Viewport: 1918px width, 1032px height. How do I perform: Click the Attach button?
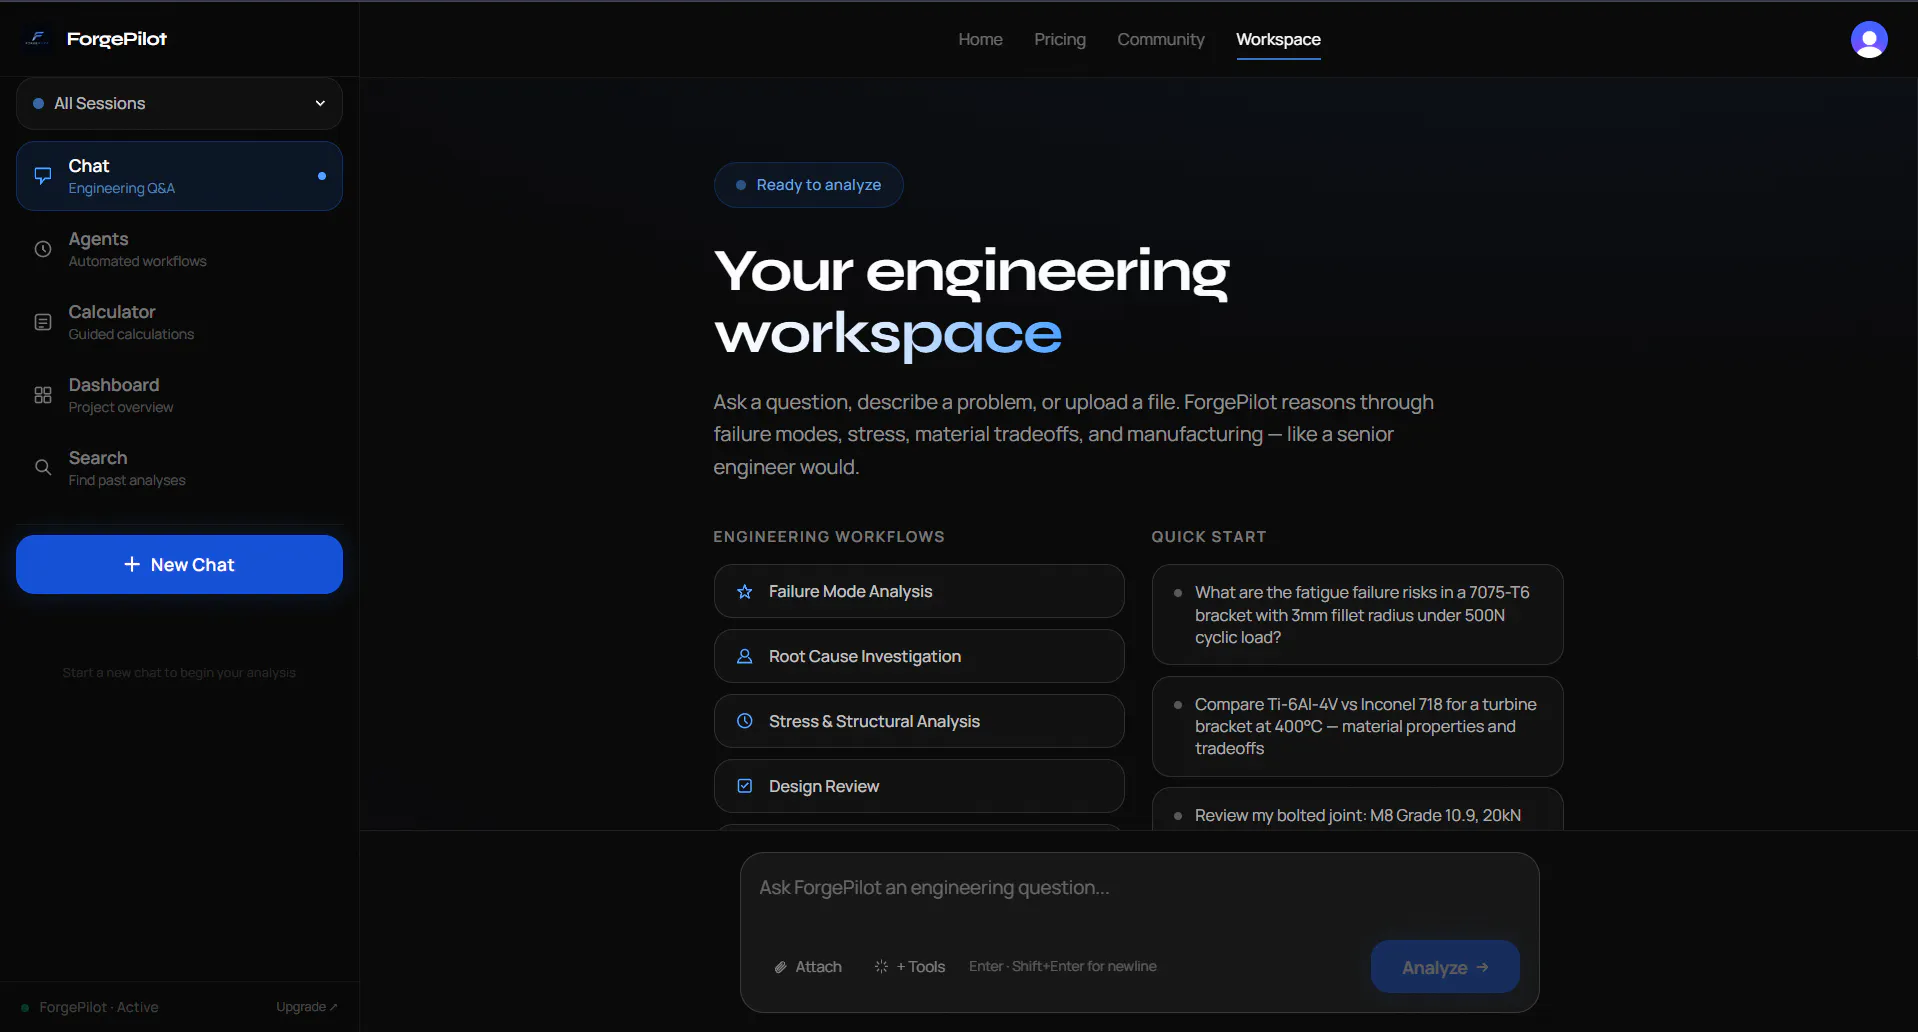tap(808, 967)
